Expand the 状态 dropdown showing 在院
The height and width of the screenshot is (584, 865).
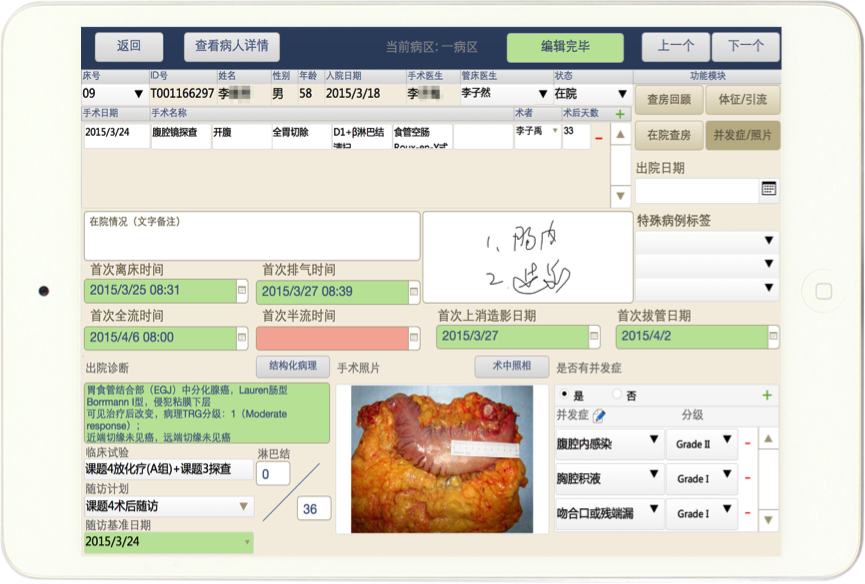[621, 94]
